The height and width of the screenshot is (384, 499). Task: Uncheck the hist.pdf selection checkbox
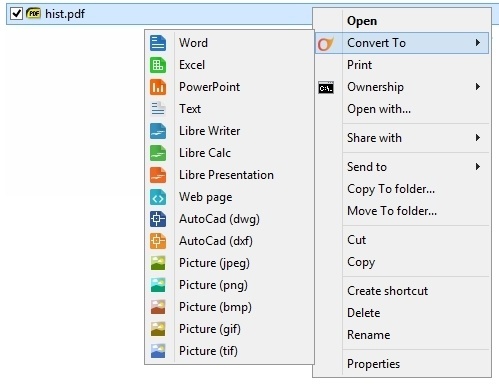16,14
